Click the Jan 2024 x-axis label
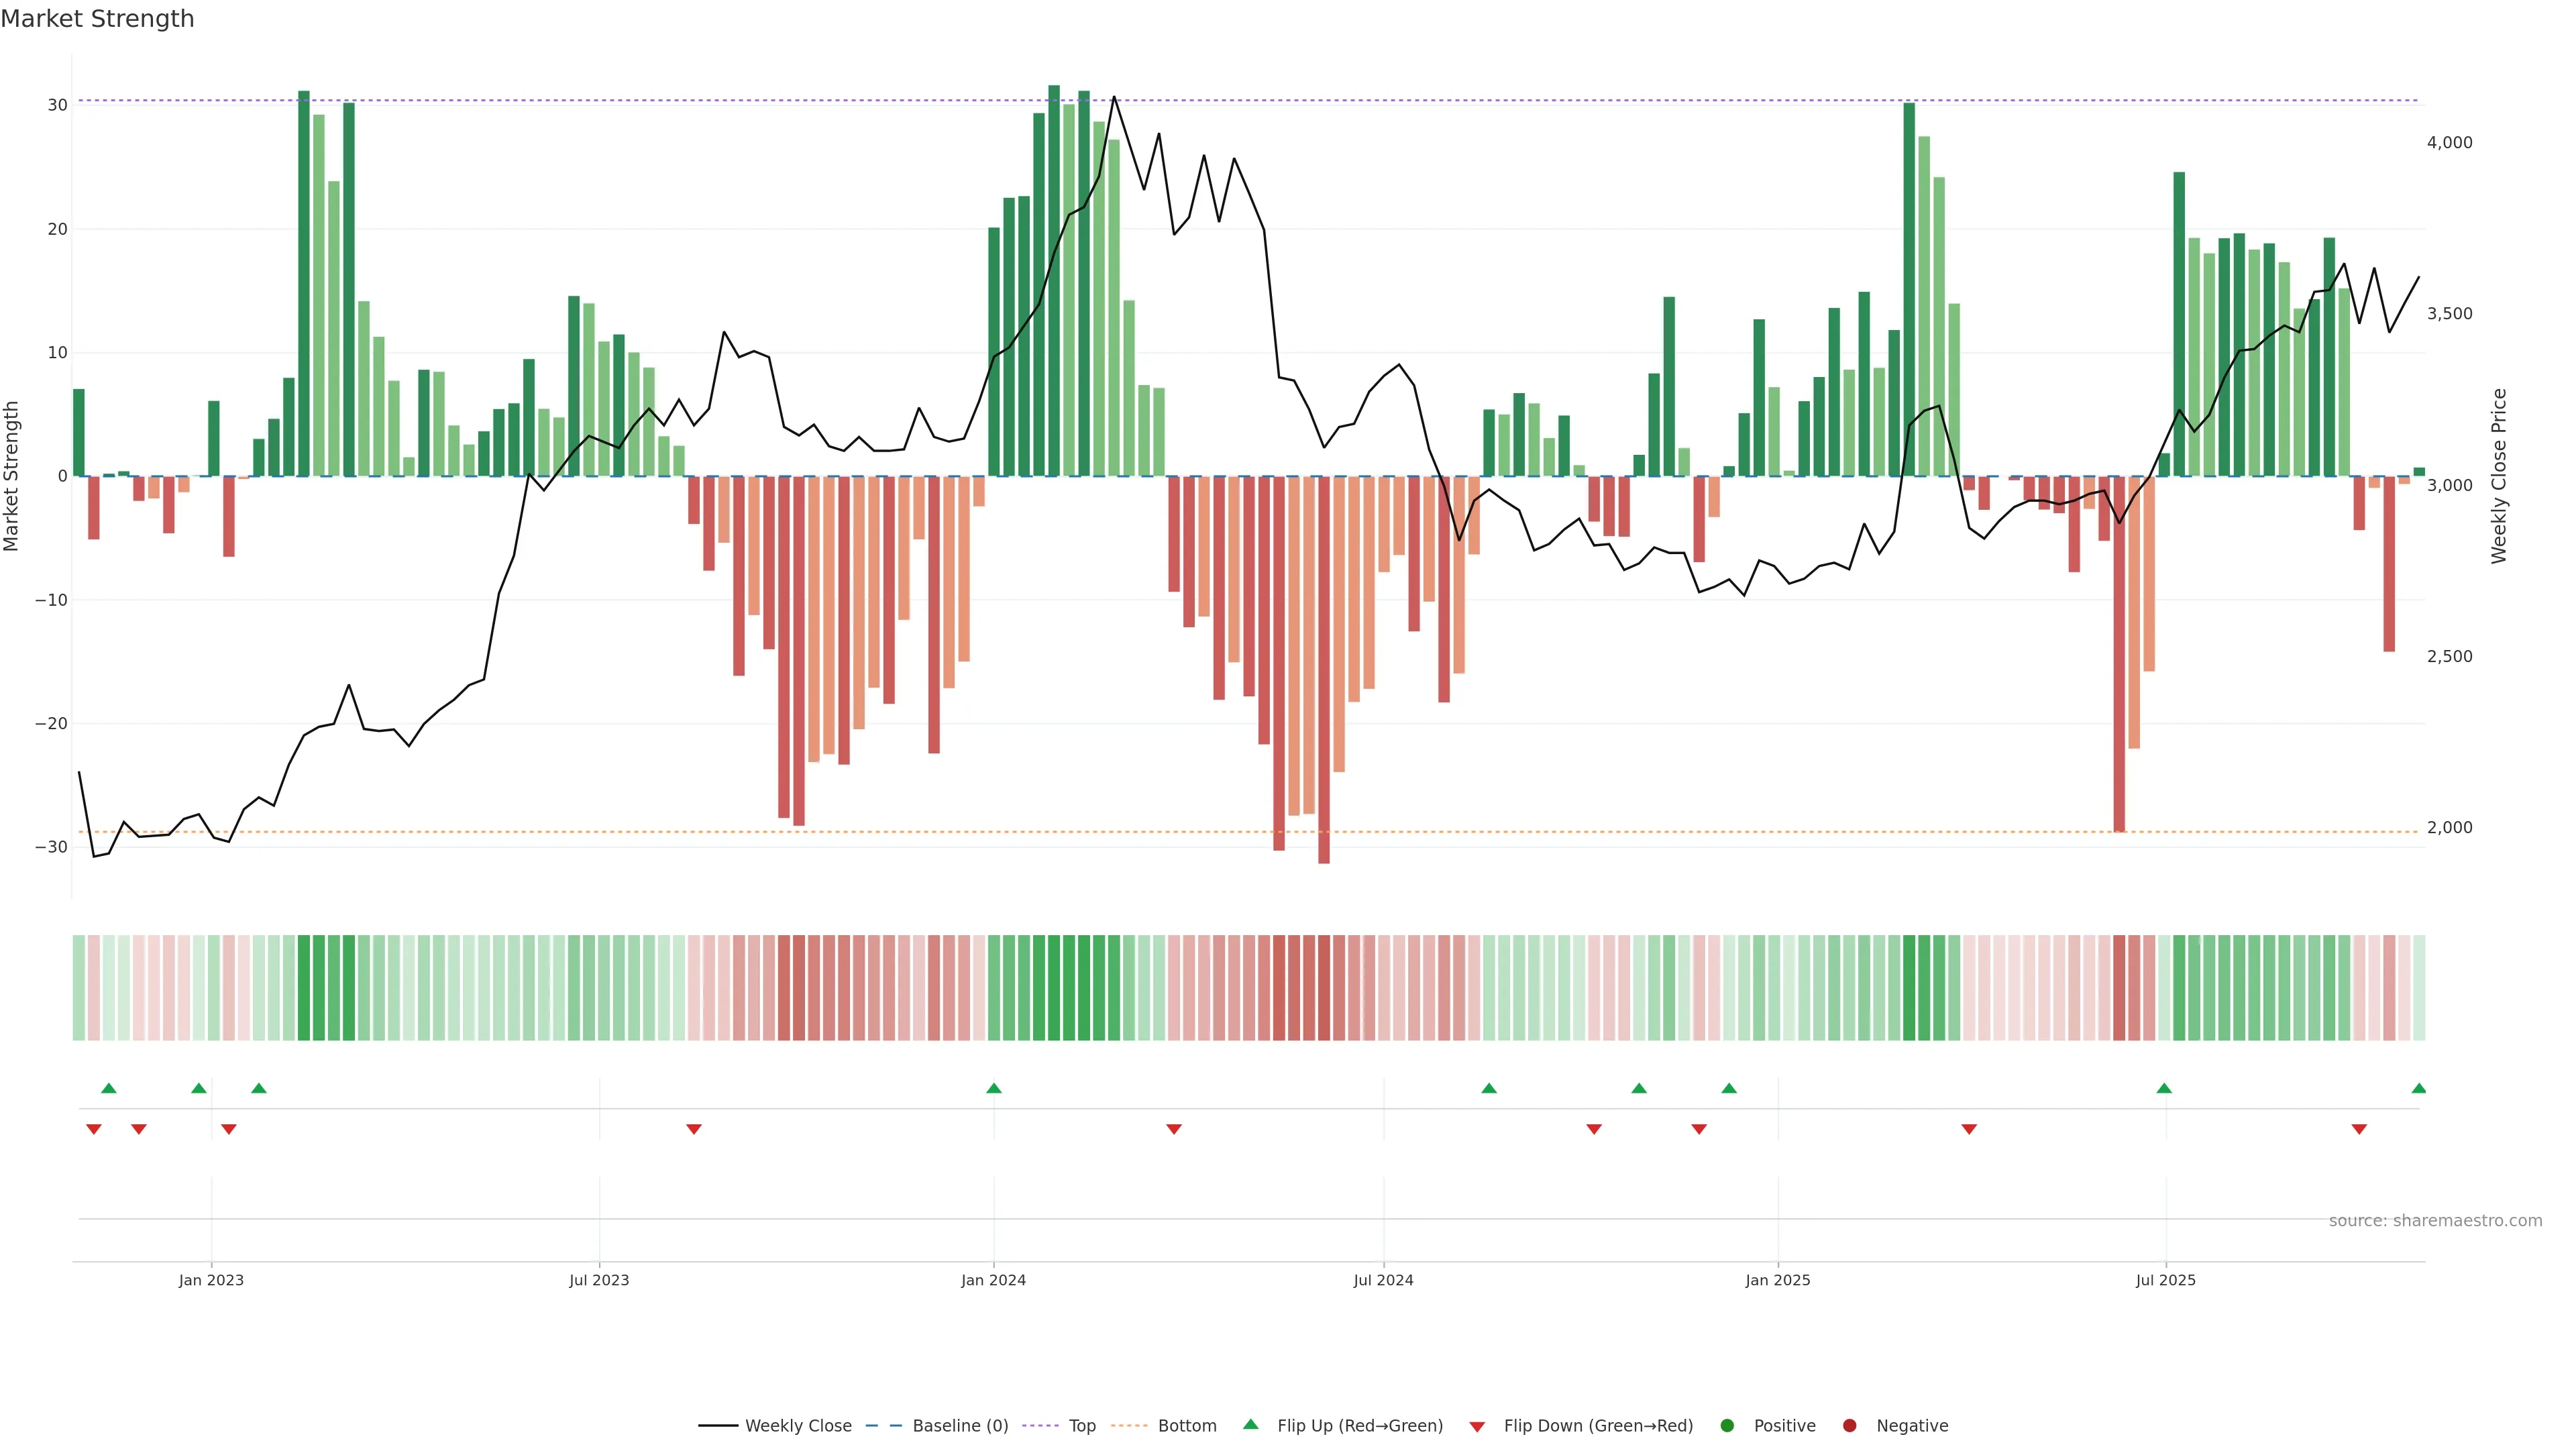This screenshot has height=1449, width=2576. click(x=993, y=1280)
